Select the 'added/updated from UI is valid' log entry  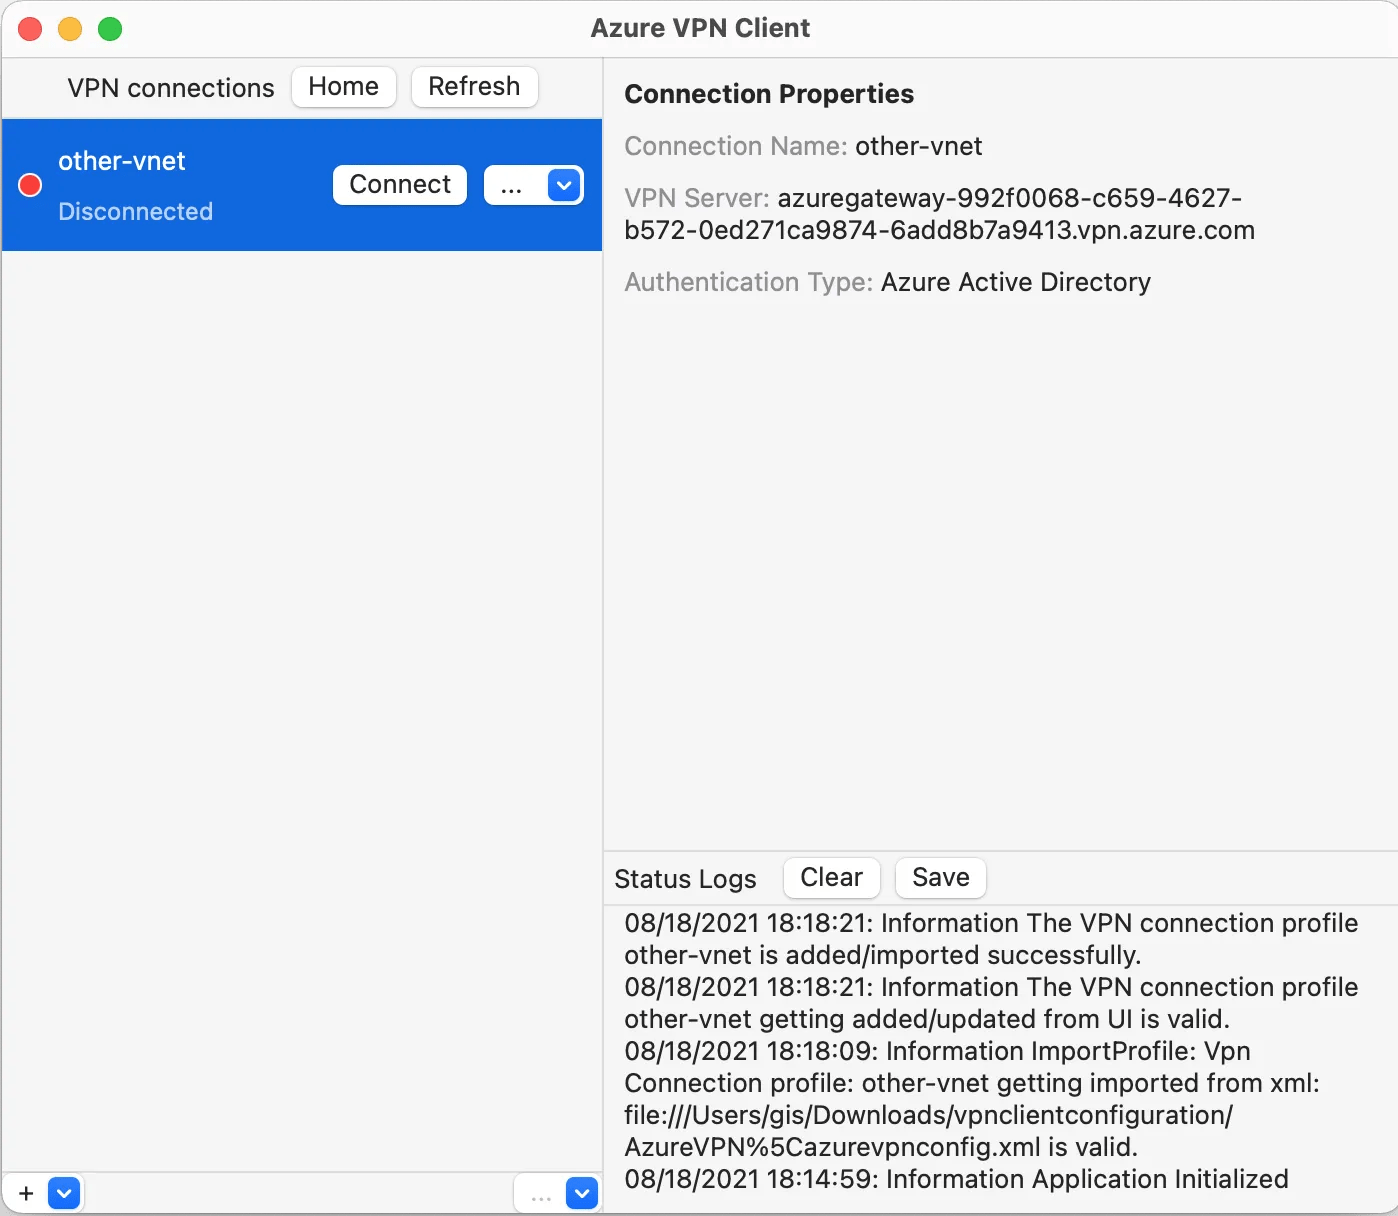point(991,1003)
